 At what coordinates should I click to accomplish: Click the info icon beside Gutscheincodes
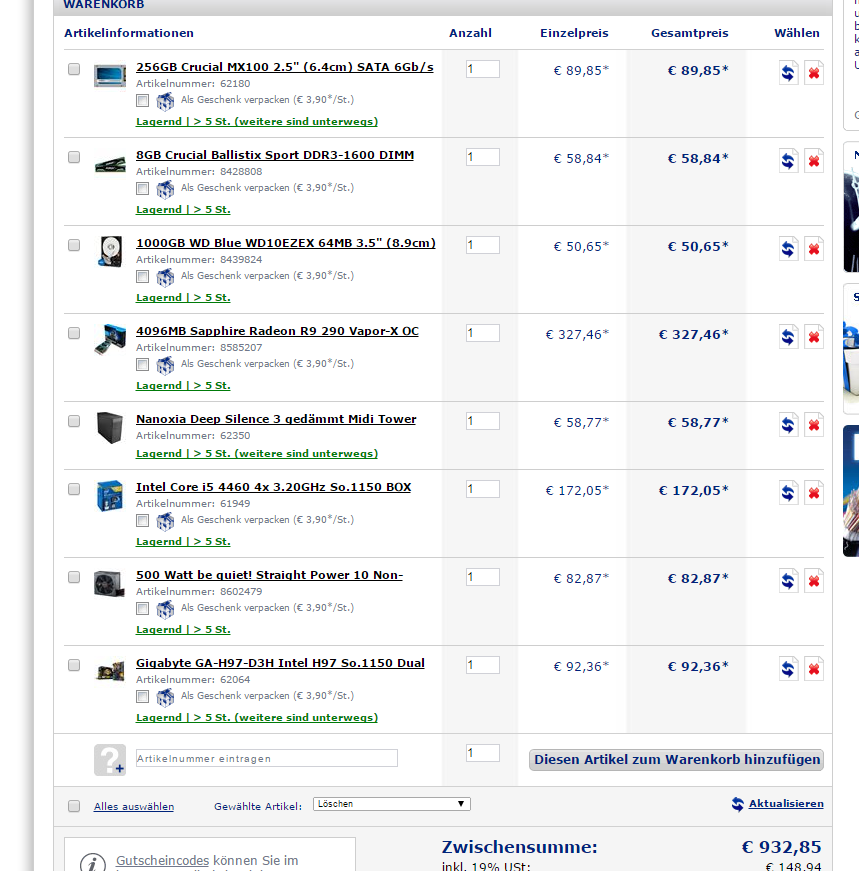tap(93, 862)
